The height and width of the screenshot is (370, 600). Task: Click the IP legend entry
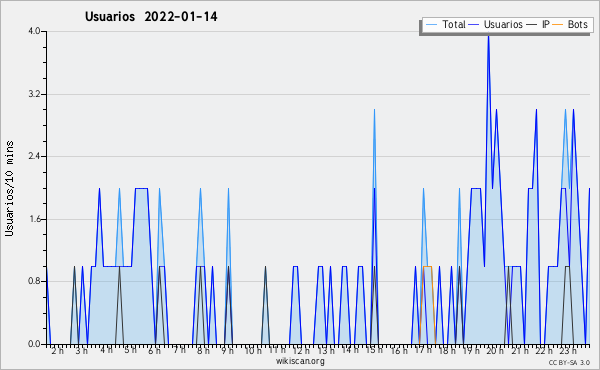point(538,24)
